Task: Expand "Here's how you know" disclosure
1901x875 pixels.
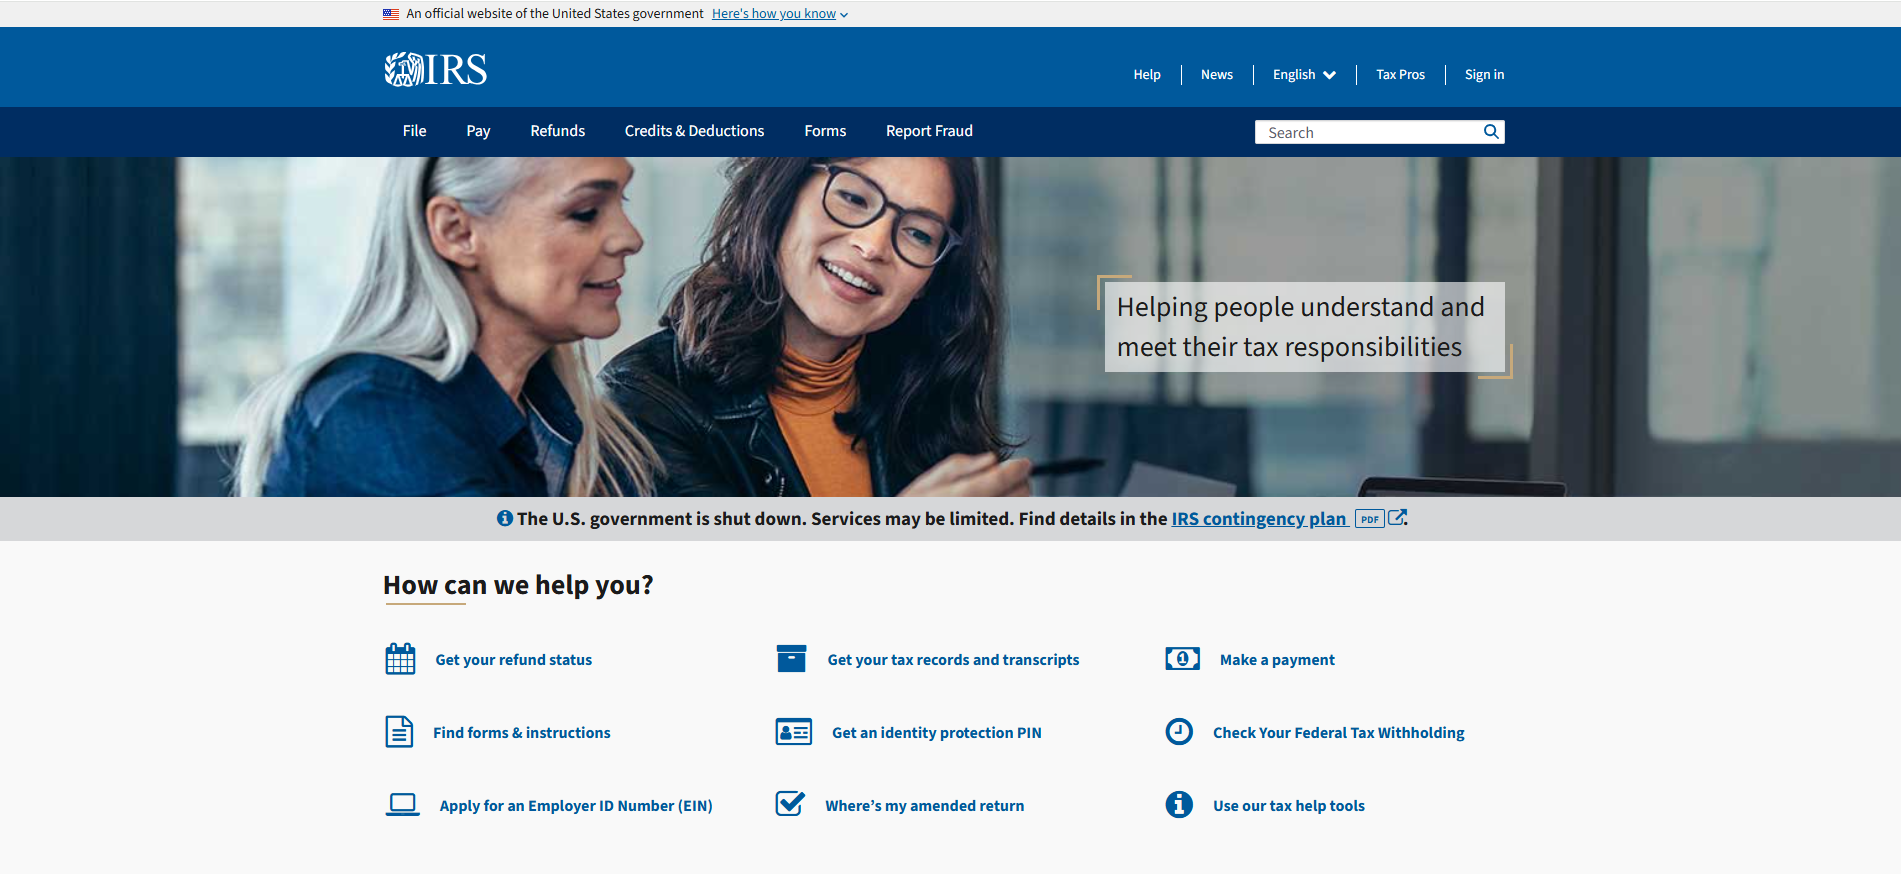Action: pyautogui.click(x=779, y=14)
